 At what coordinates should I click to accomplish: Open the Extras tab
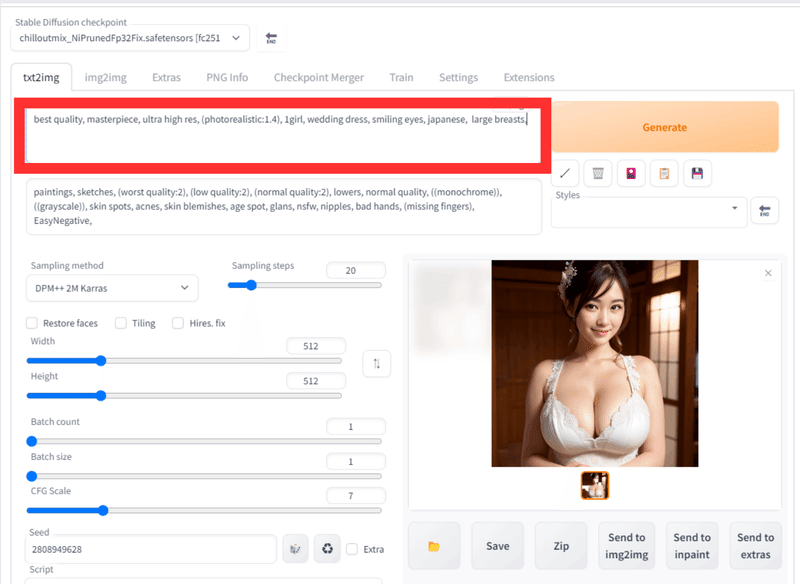(x=166, y=78)
